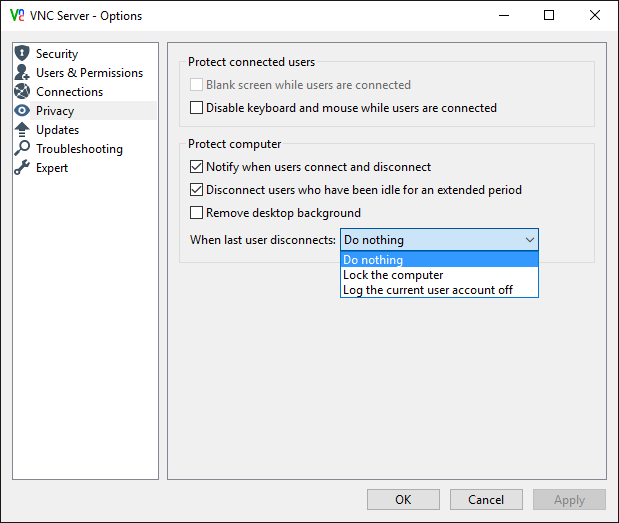Enable Disable keyboard and mouse checkbox
619x523 pixels.
(x=197, y=108)
